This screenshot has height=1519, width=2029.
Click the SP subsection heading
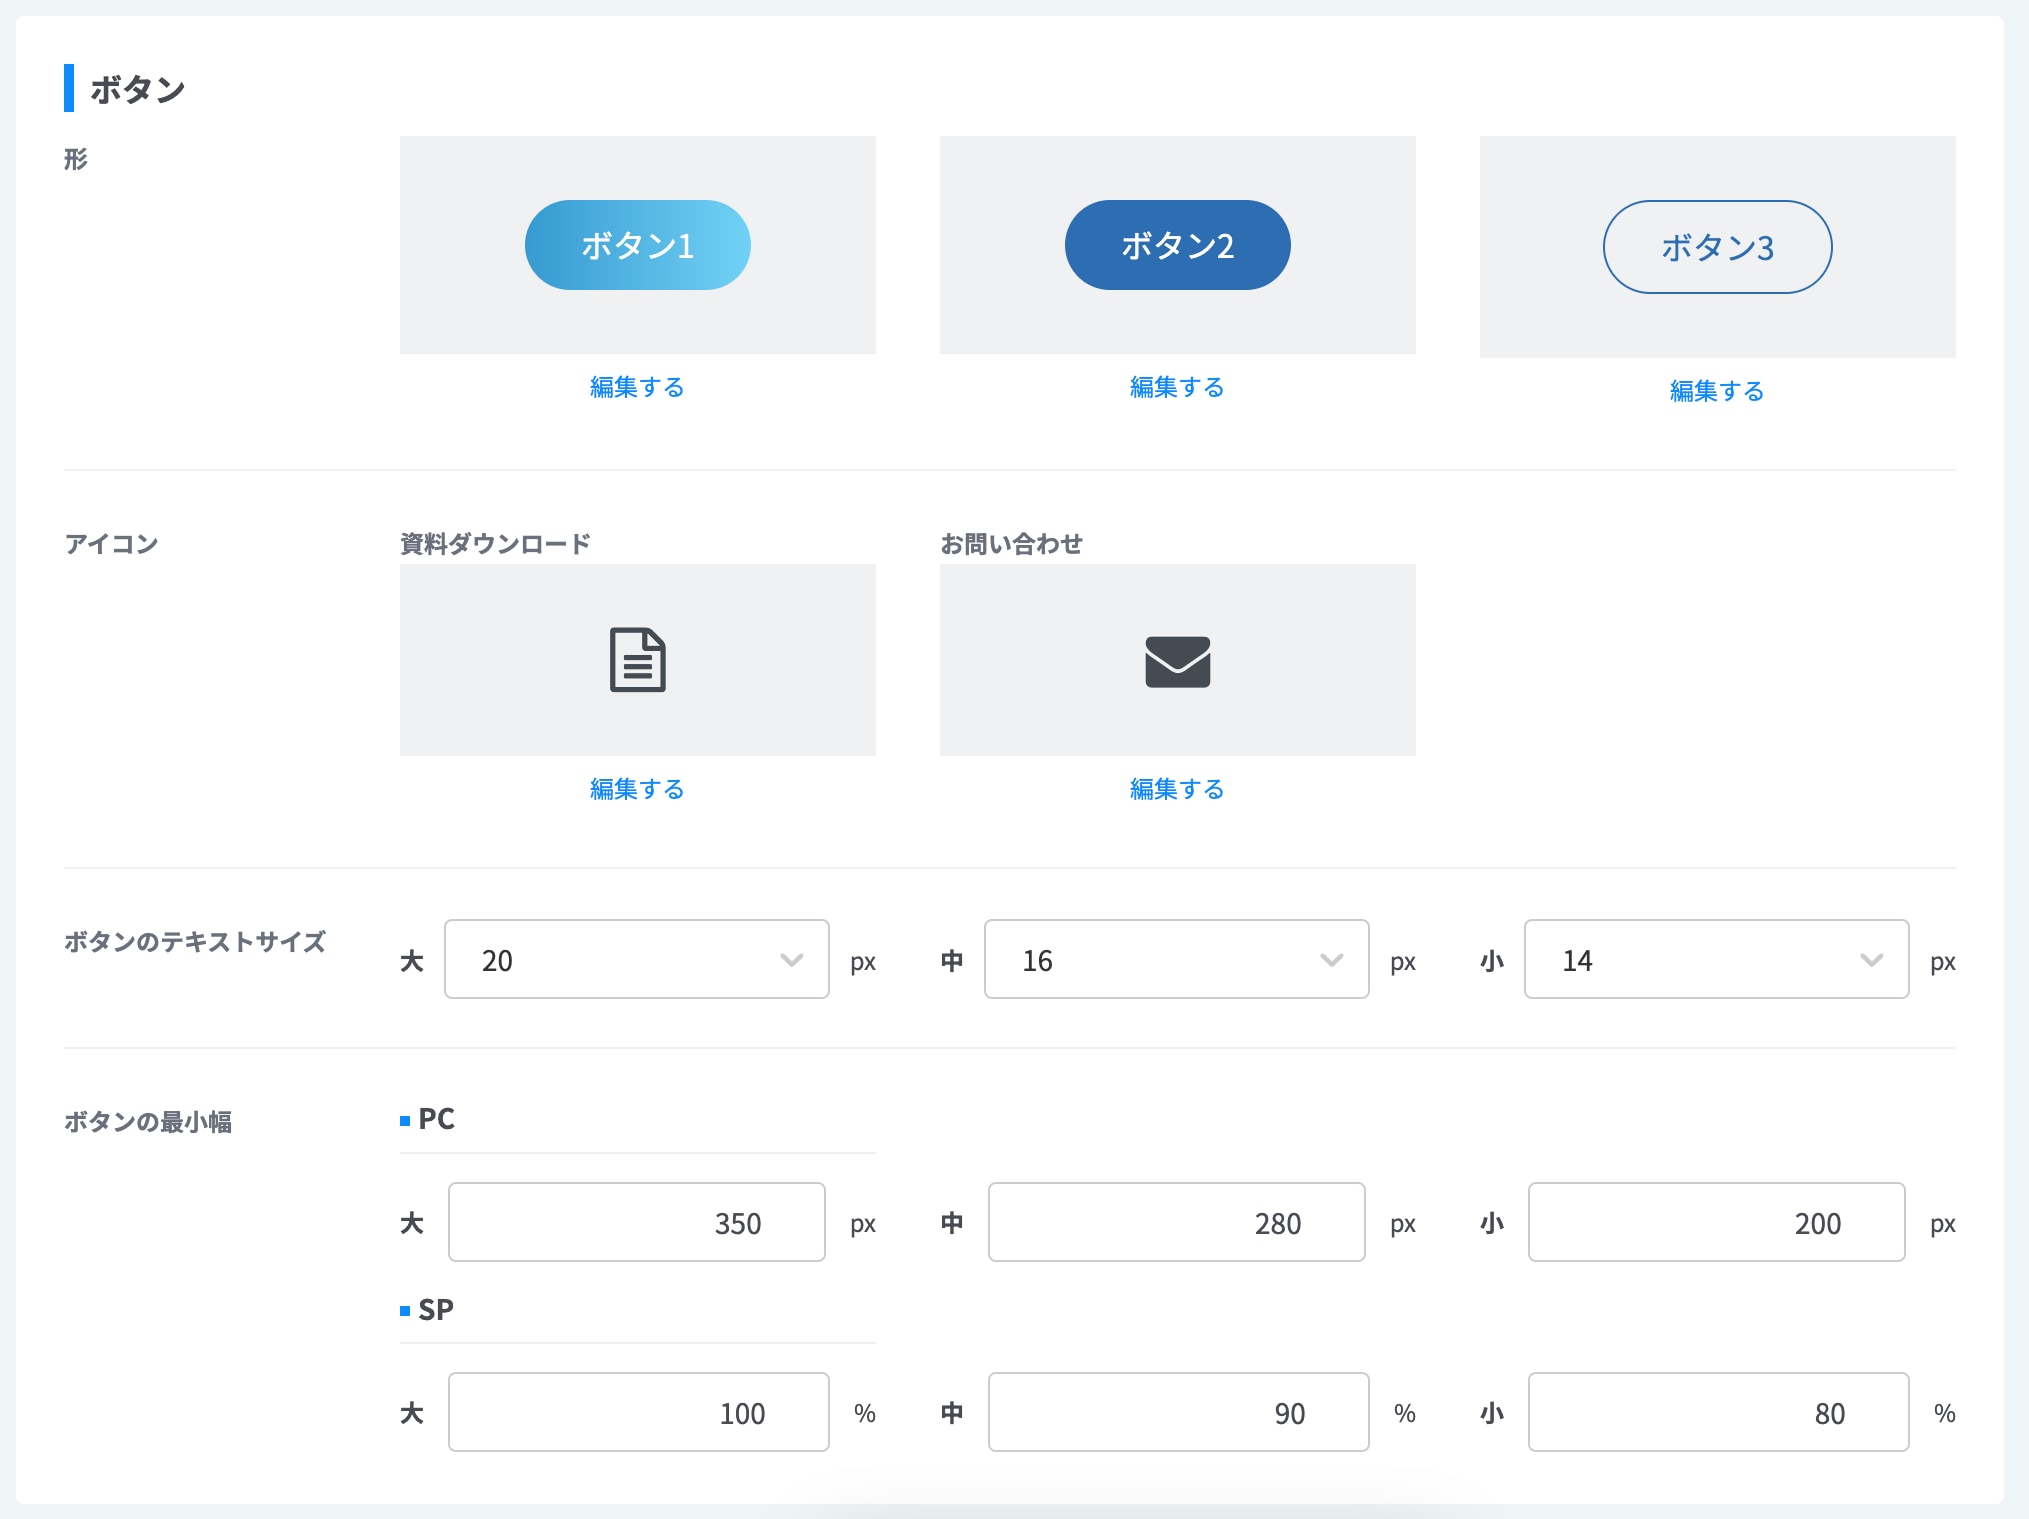coord(436,1310)
